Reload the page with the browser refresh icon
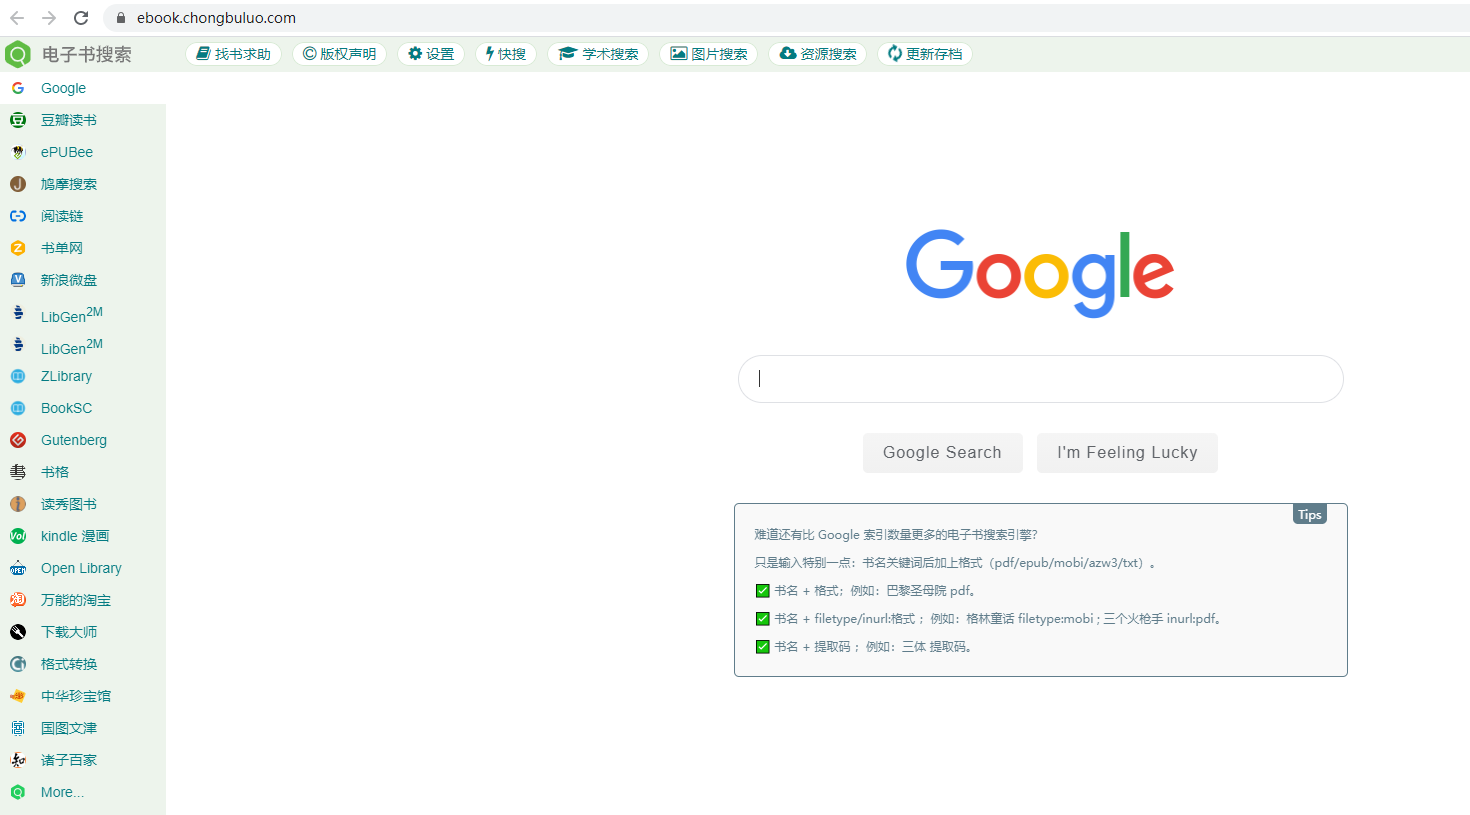 tap(80, 17)
